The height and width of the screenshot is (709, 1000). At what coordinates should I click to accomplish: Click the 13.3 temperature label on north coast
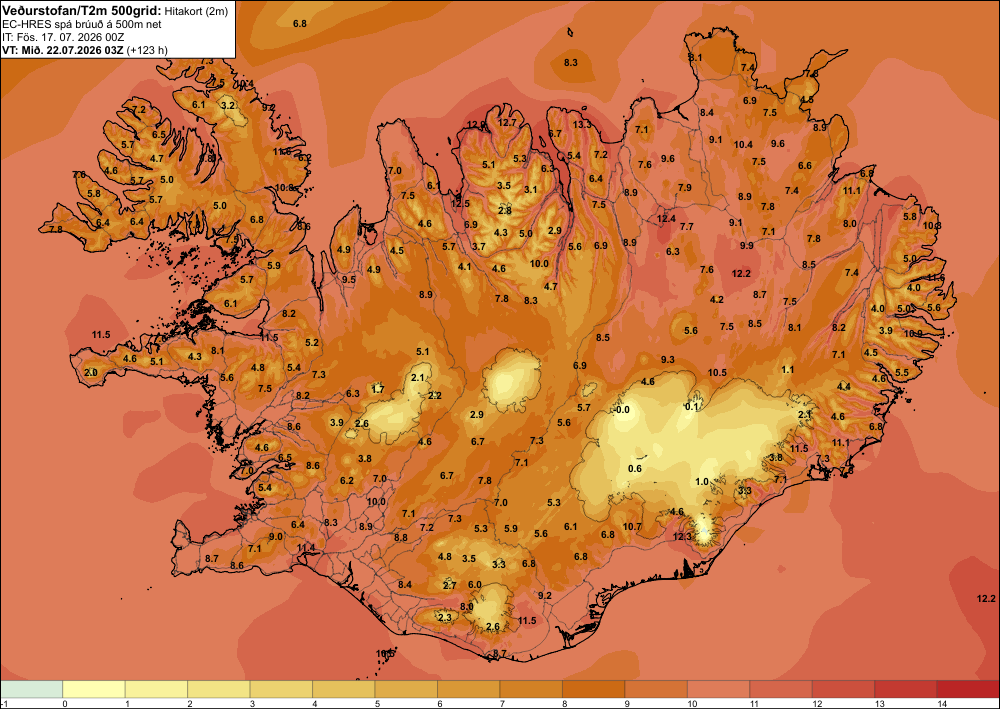tap(582, 124)
